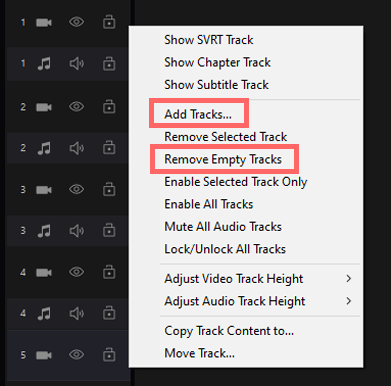
Task: Click the audio track 4 music note icon
Action: pyautogui.click(x=44, y=313)
